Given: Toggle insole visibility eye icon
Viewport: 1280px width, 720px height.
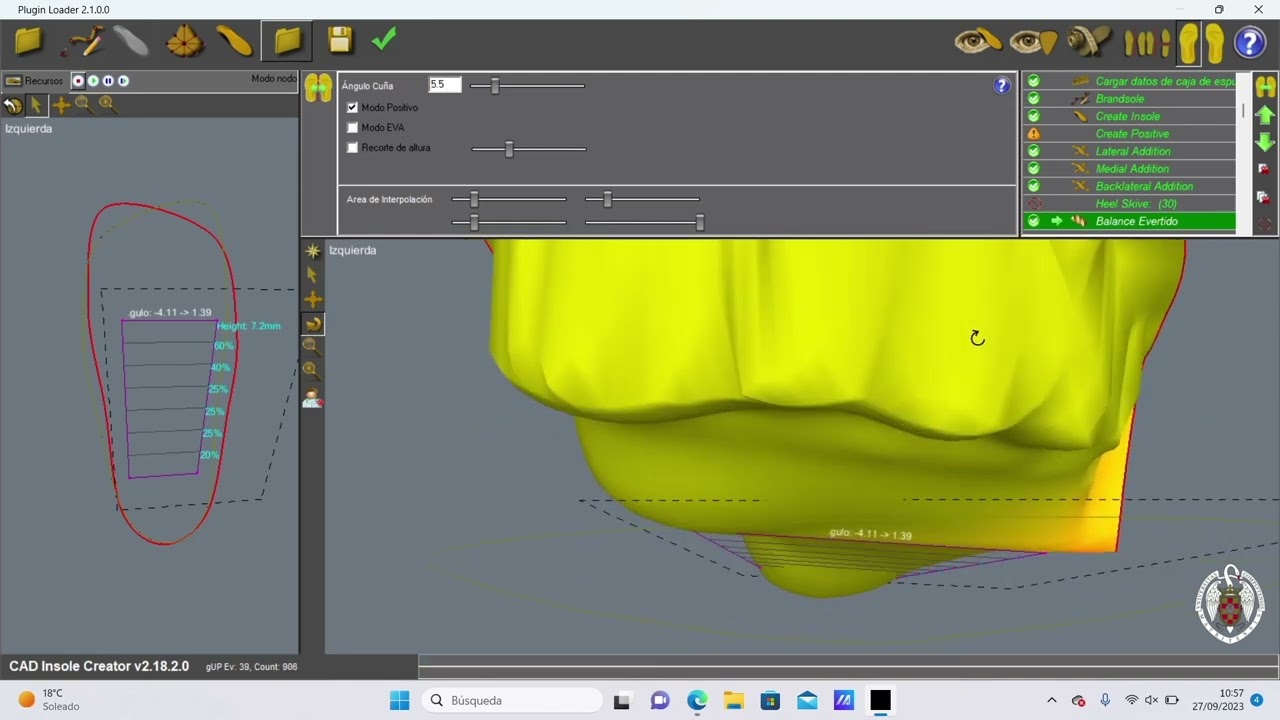Looking at the screenshot, I should [x=977, y=42].
